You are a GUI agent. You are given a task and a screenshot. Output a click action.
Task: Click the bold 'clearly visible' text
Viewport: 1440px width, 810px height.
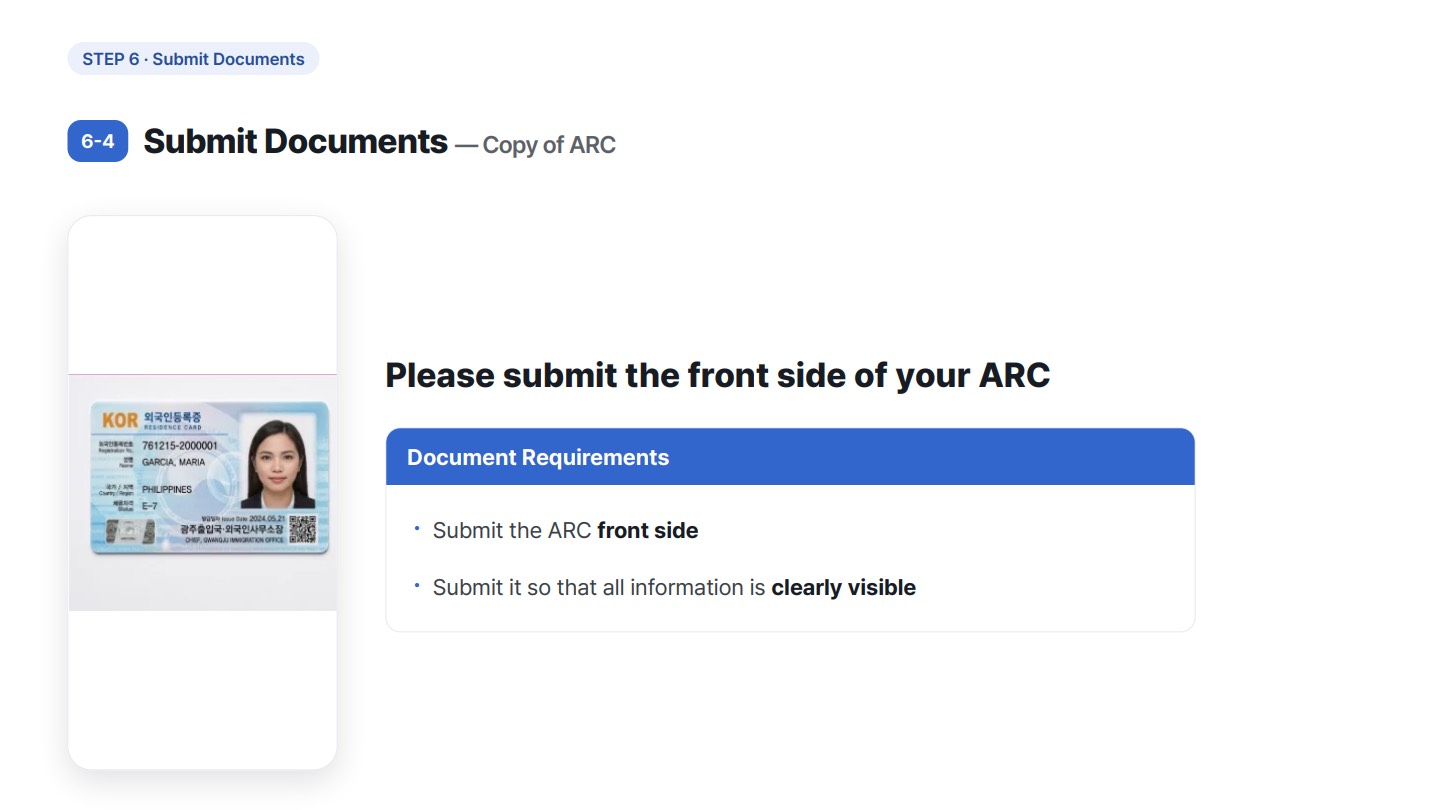(844, 587)
